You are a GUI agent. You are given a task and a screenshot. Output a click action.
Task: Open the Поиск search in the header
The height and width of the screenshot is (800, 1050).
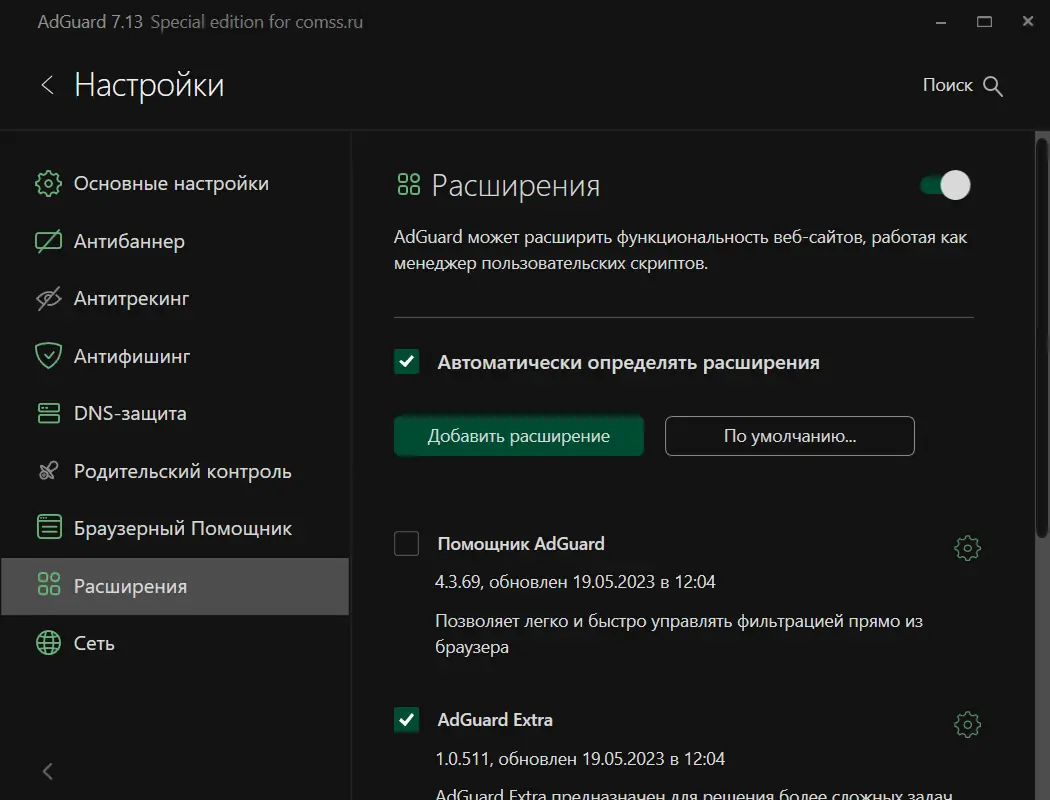pyautogui.click(x=962, y=86)
